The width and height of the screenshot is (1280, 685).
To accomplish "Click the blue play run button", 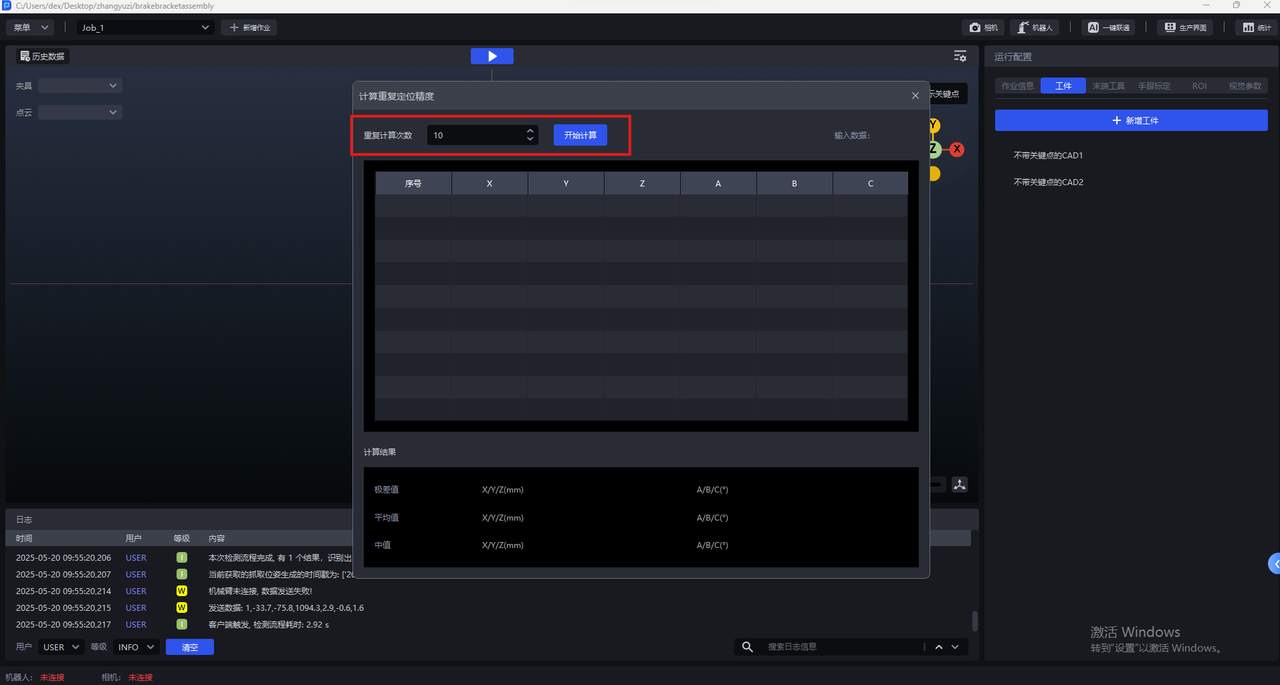I will tap(492, 56).
